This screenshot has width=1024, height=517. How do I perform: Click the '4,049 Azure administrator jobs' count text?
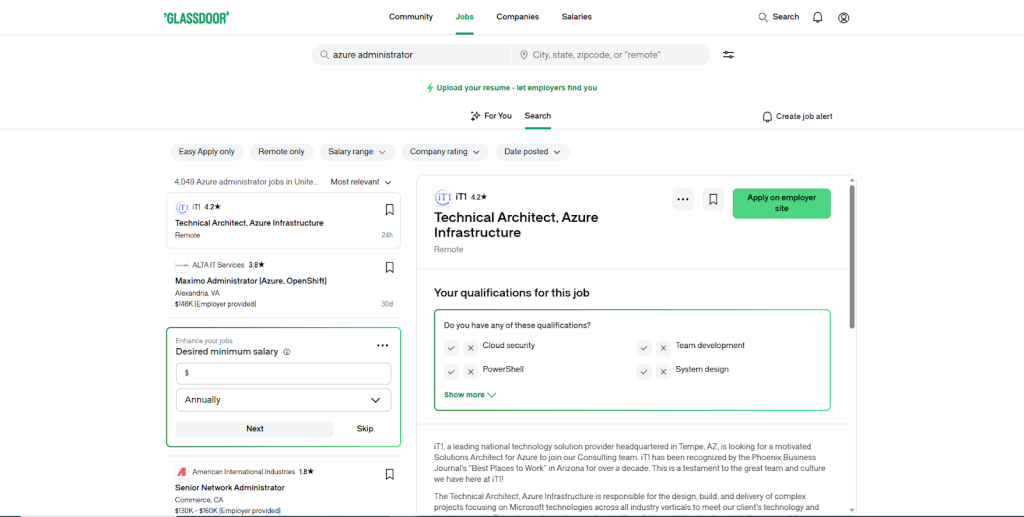click(247, 182)
